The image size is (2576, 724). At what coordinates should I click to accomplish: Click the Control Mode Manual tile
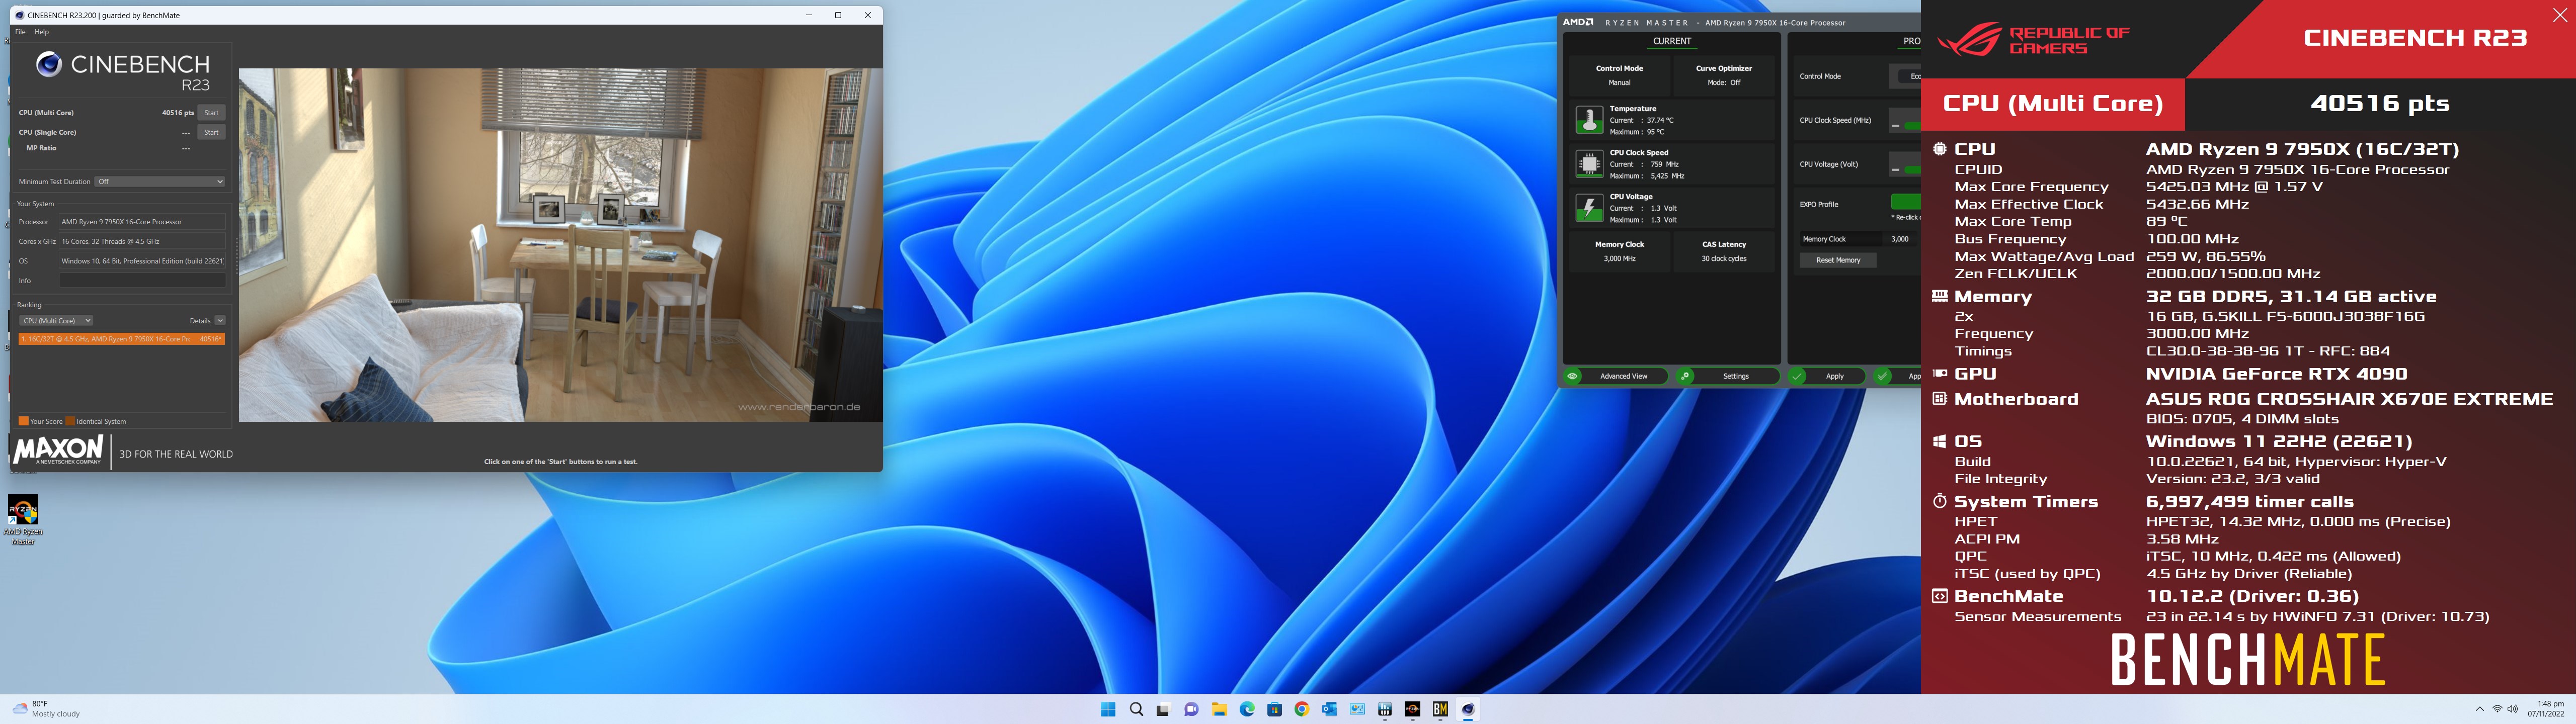point(1619,75)
